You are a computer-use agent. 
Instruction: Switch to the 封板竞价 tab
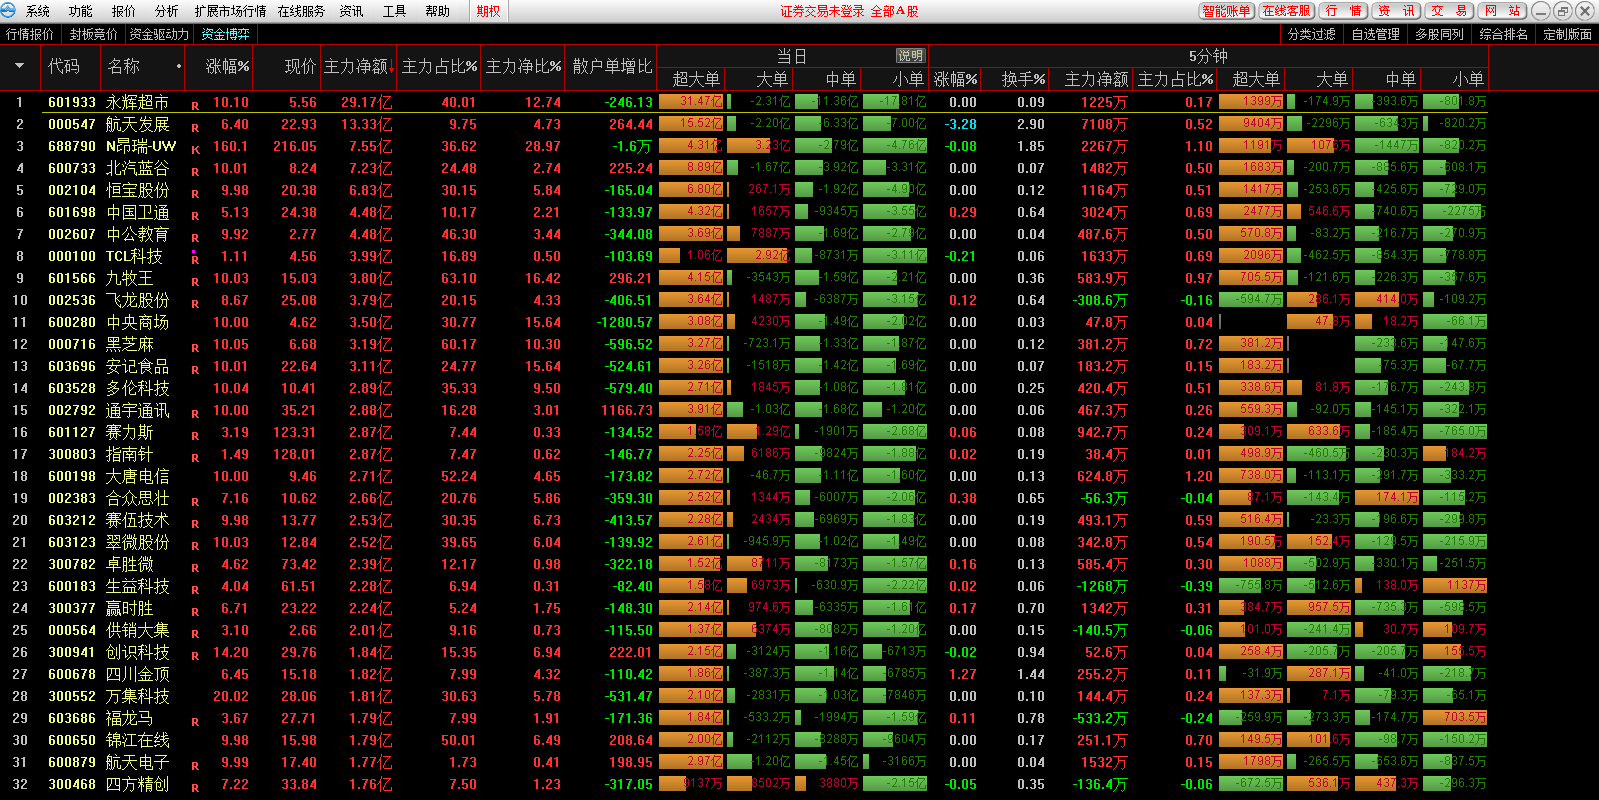click(x=93, y=34)
